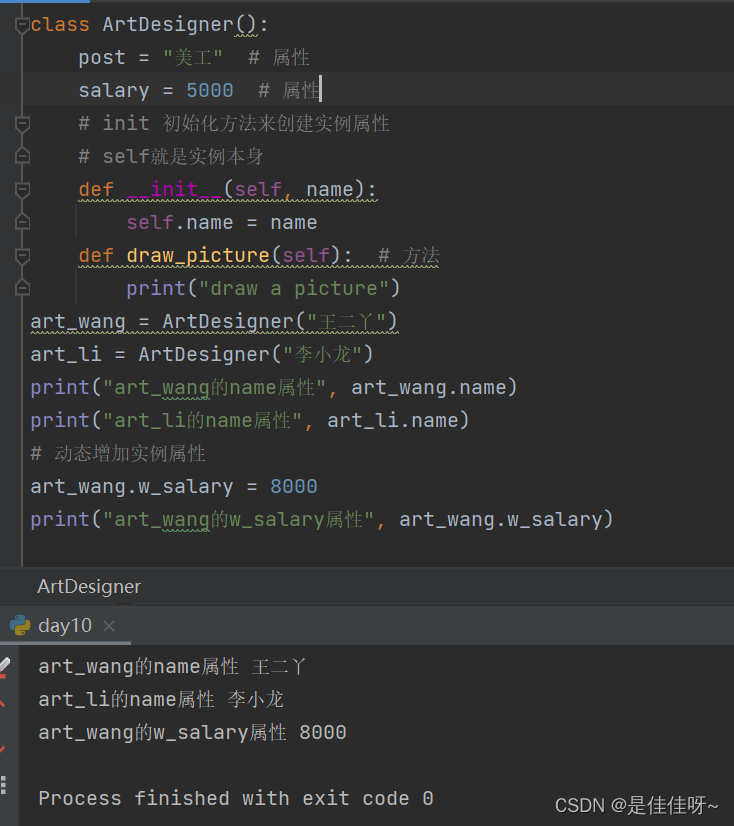Click the line 'art_li = ArtDesigner("李小龙")'

tap(202, 355)
